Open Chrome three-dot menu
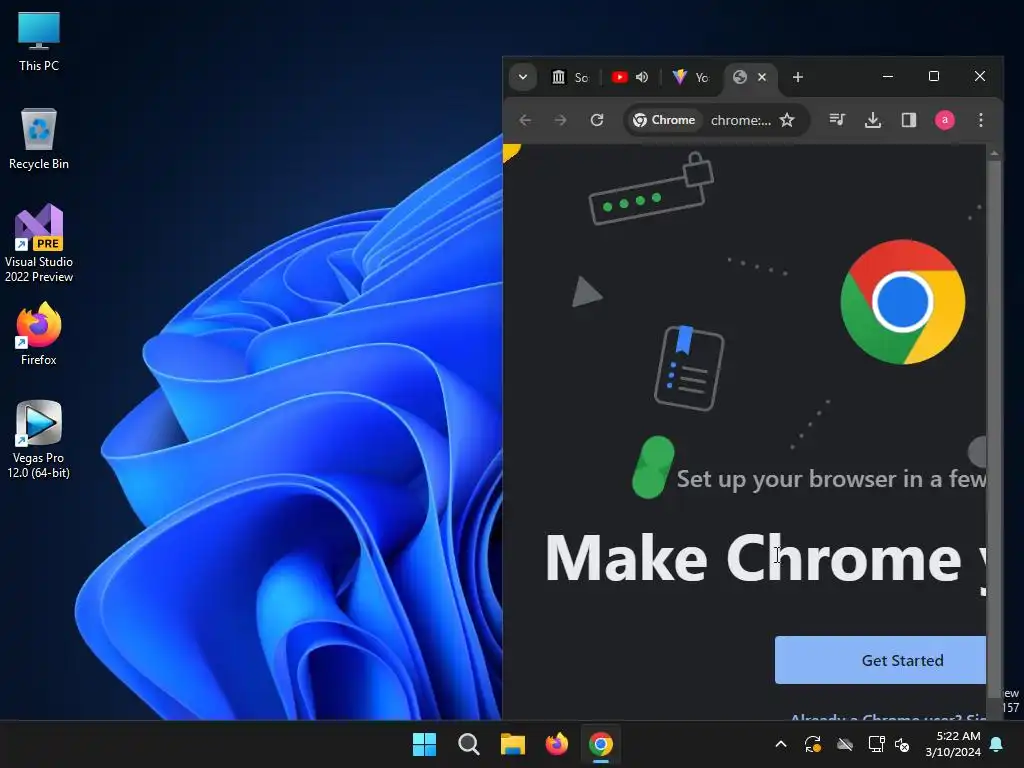This screenshot has width=1024, height=768. pos(981,120)
